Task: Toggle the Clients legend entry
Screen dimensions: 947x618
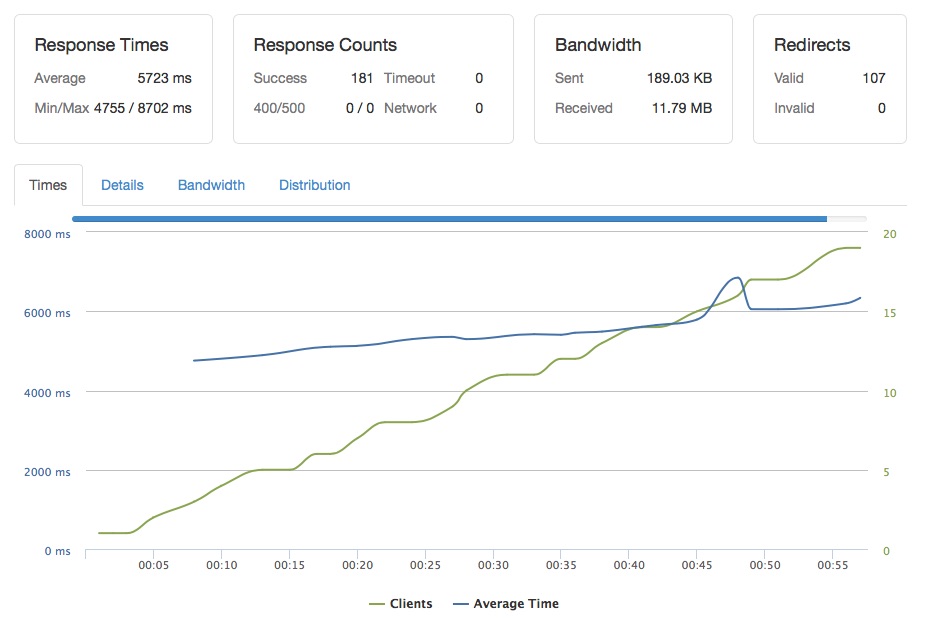Action: coord(401,604)
